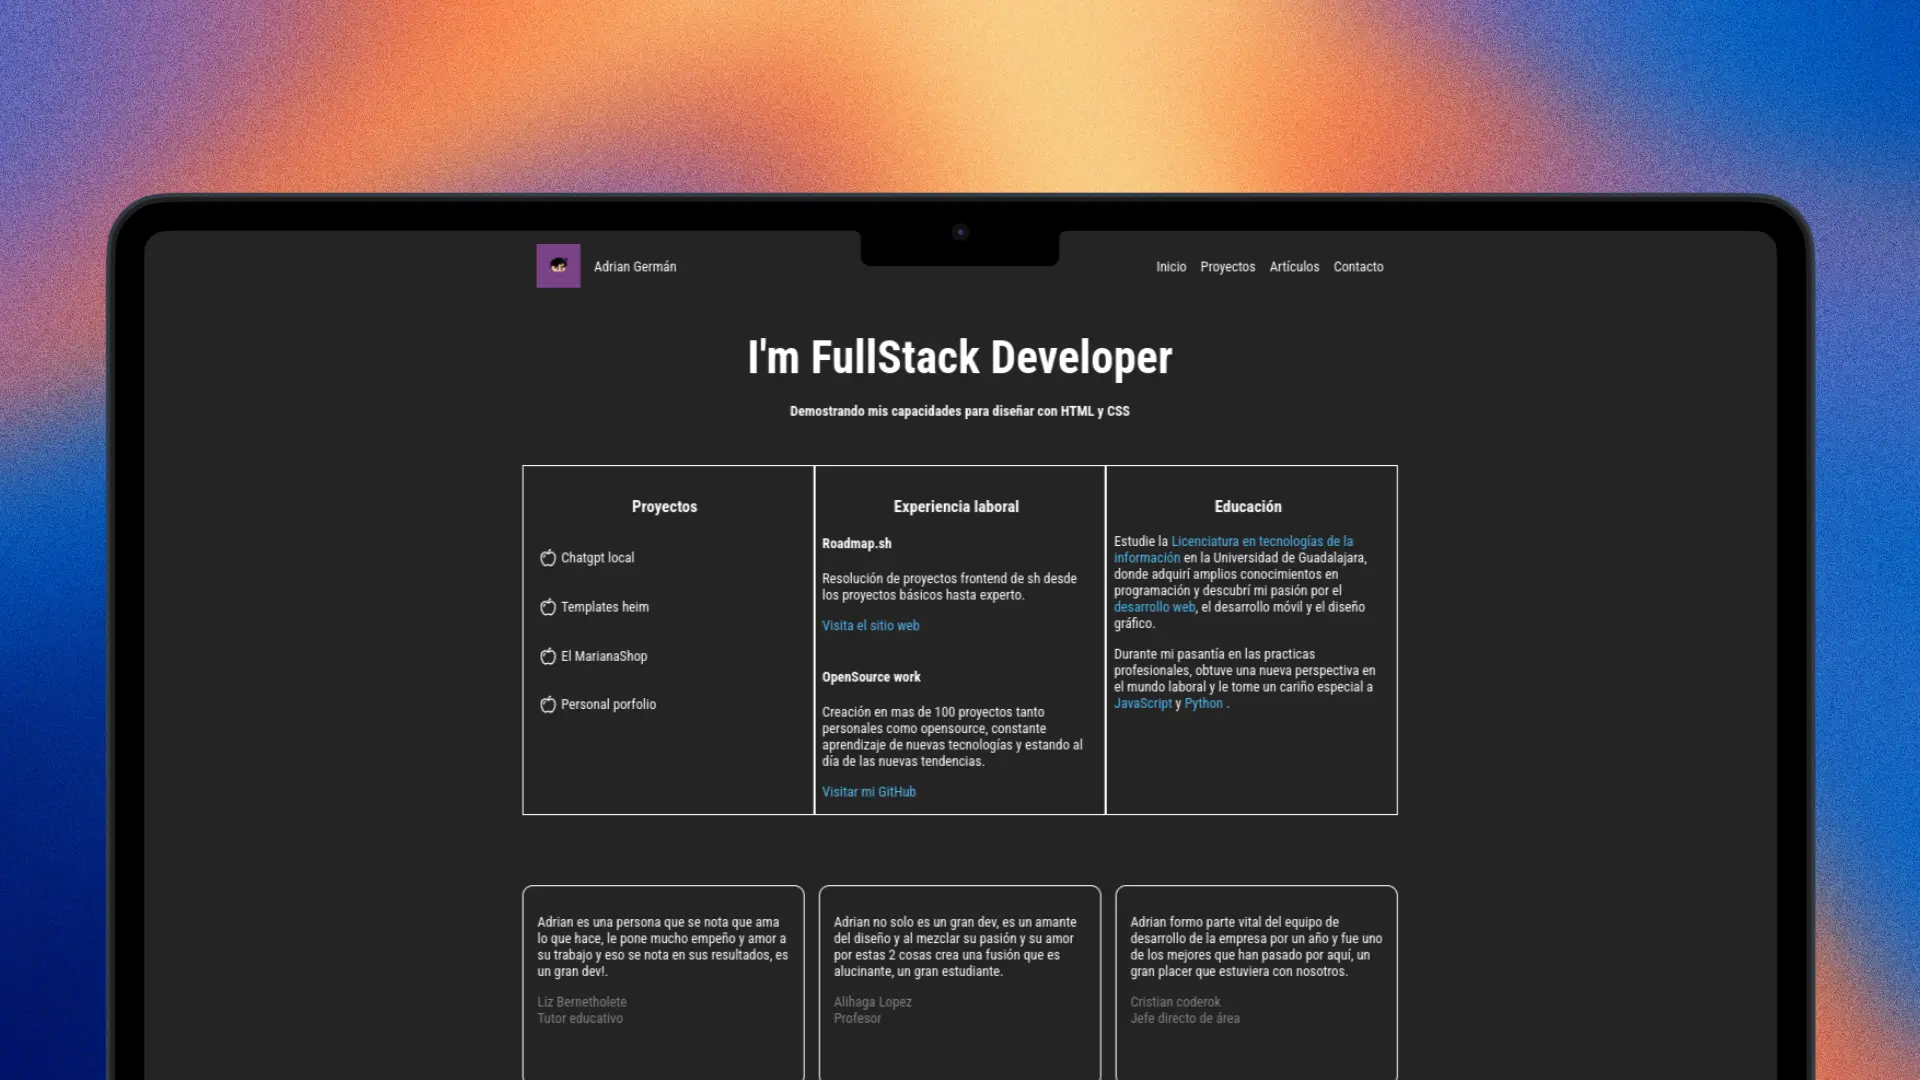
Task: Click the Alihaga Lopez testimonial author
Action: 873,1002
